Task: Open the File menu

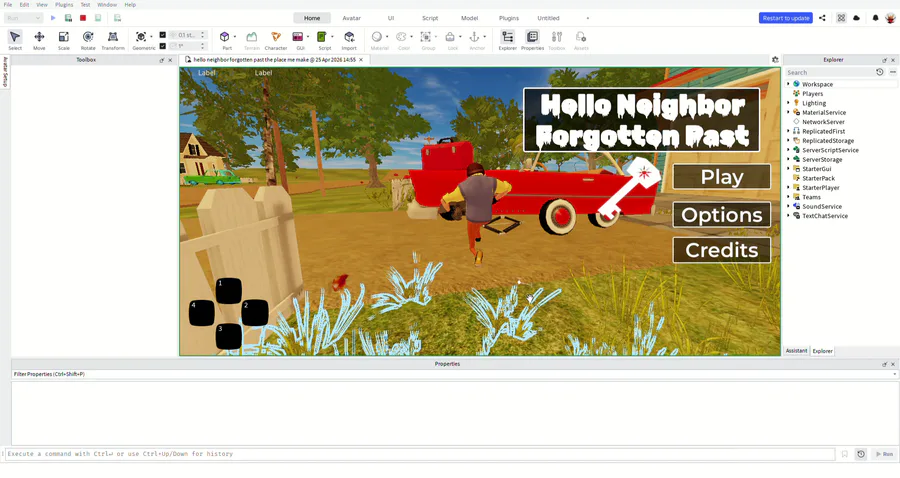Action: (x=8, y=5)
